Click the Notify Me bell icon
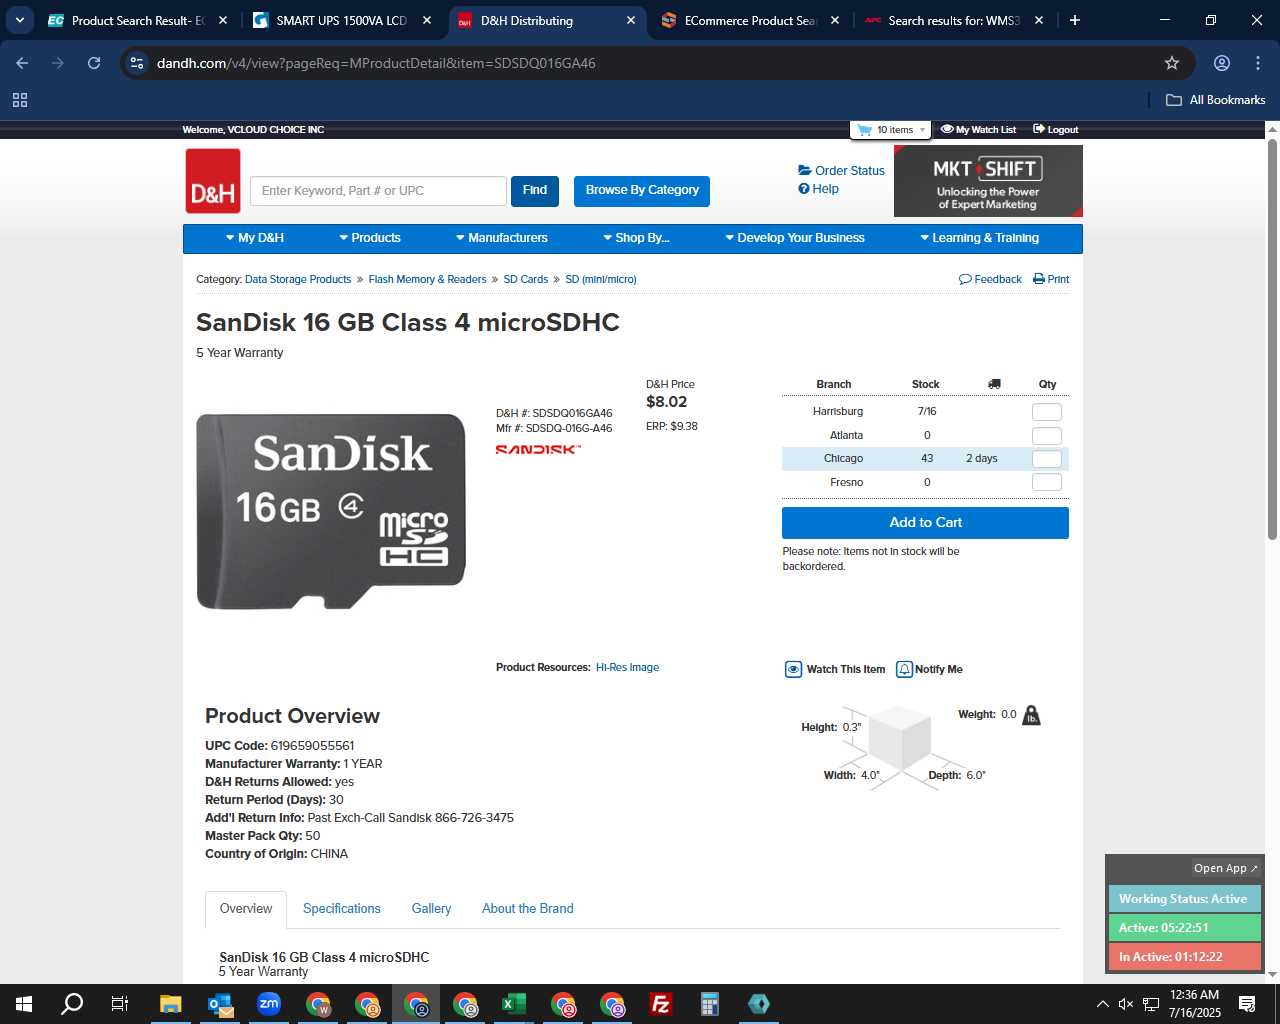Viewport: 1280px width, 1024px height. point(904,669)
